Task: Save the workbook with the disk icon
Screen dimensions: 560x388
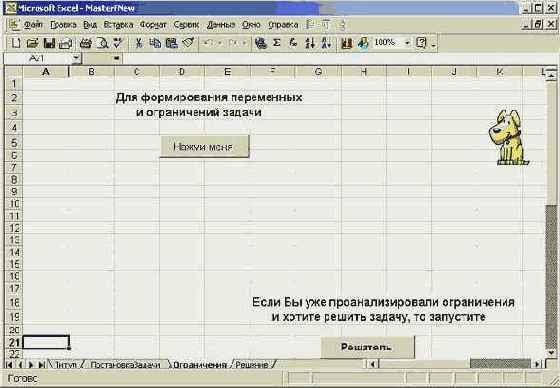Action: coord(49,44)
